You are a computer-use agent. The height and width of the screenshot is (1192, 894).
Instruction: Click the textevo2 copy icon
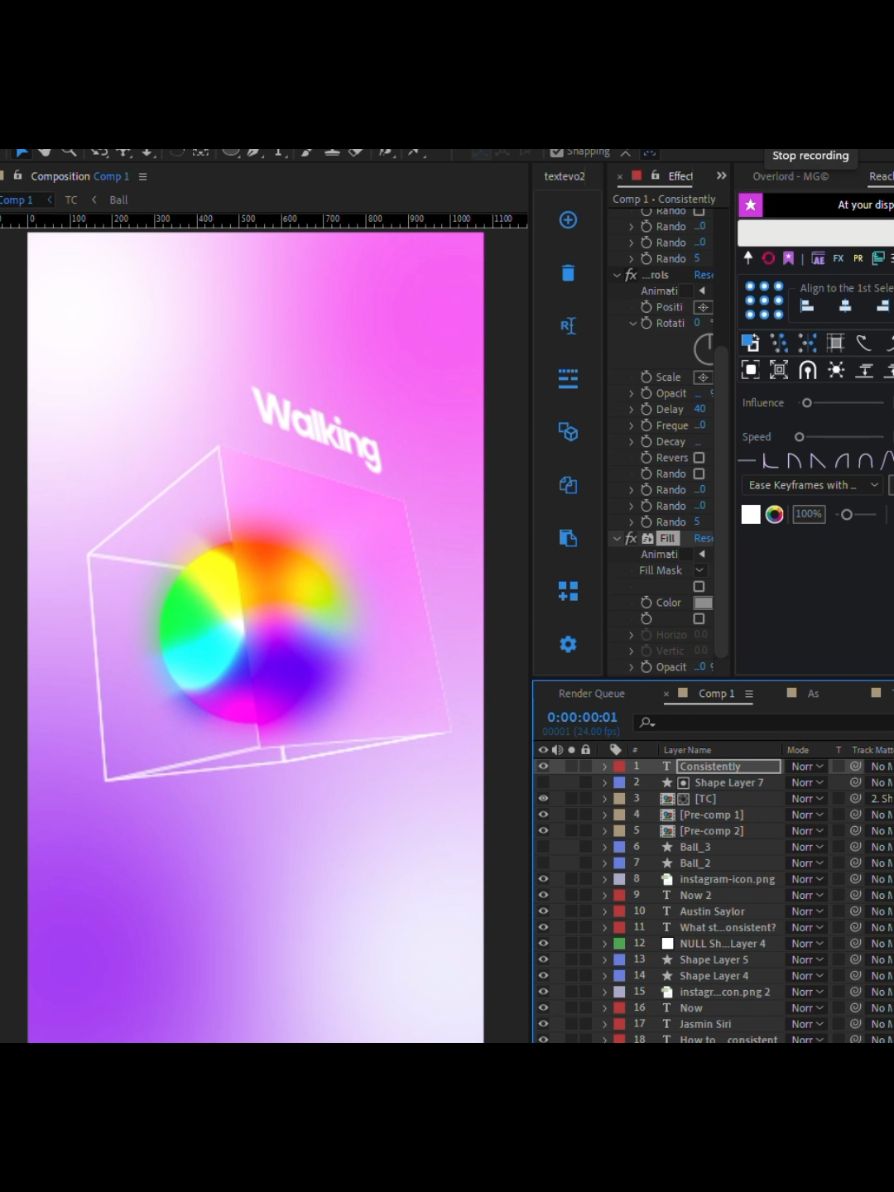click(x=568, y=485)
